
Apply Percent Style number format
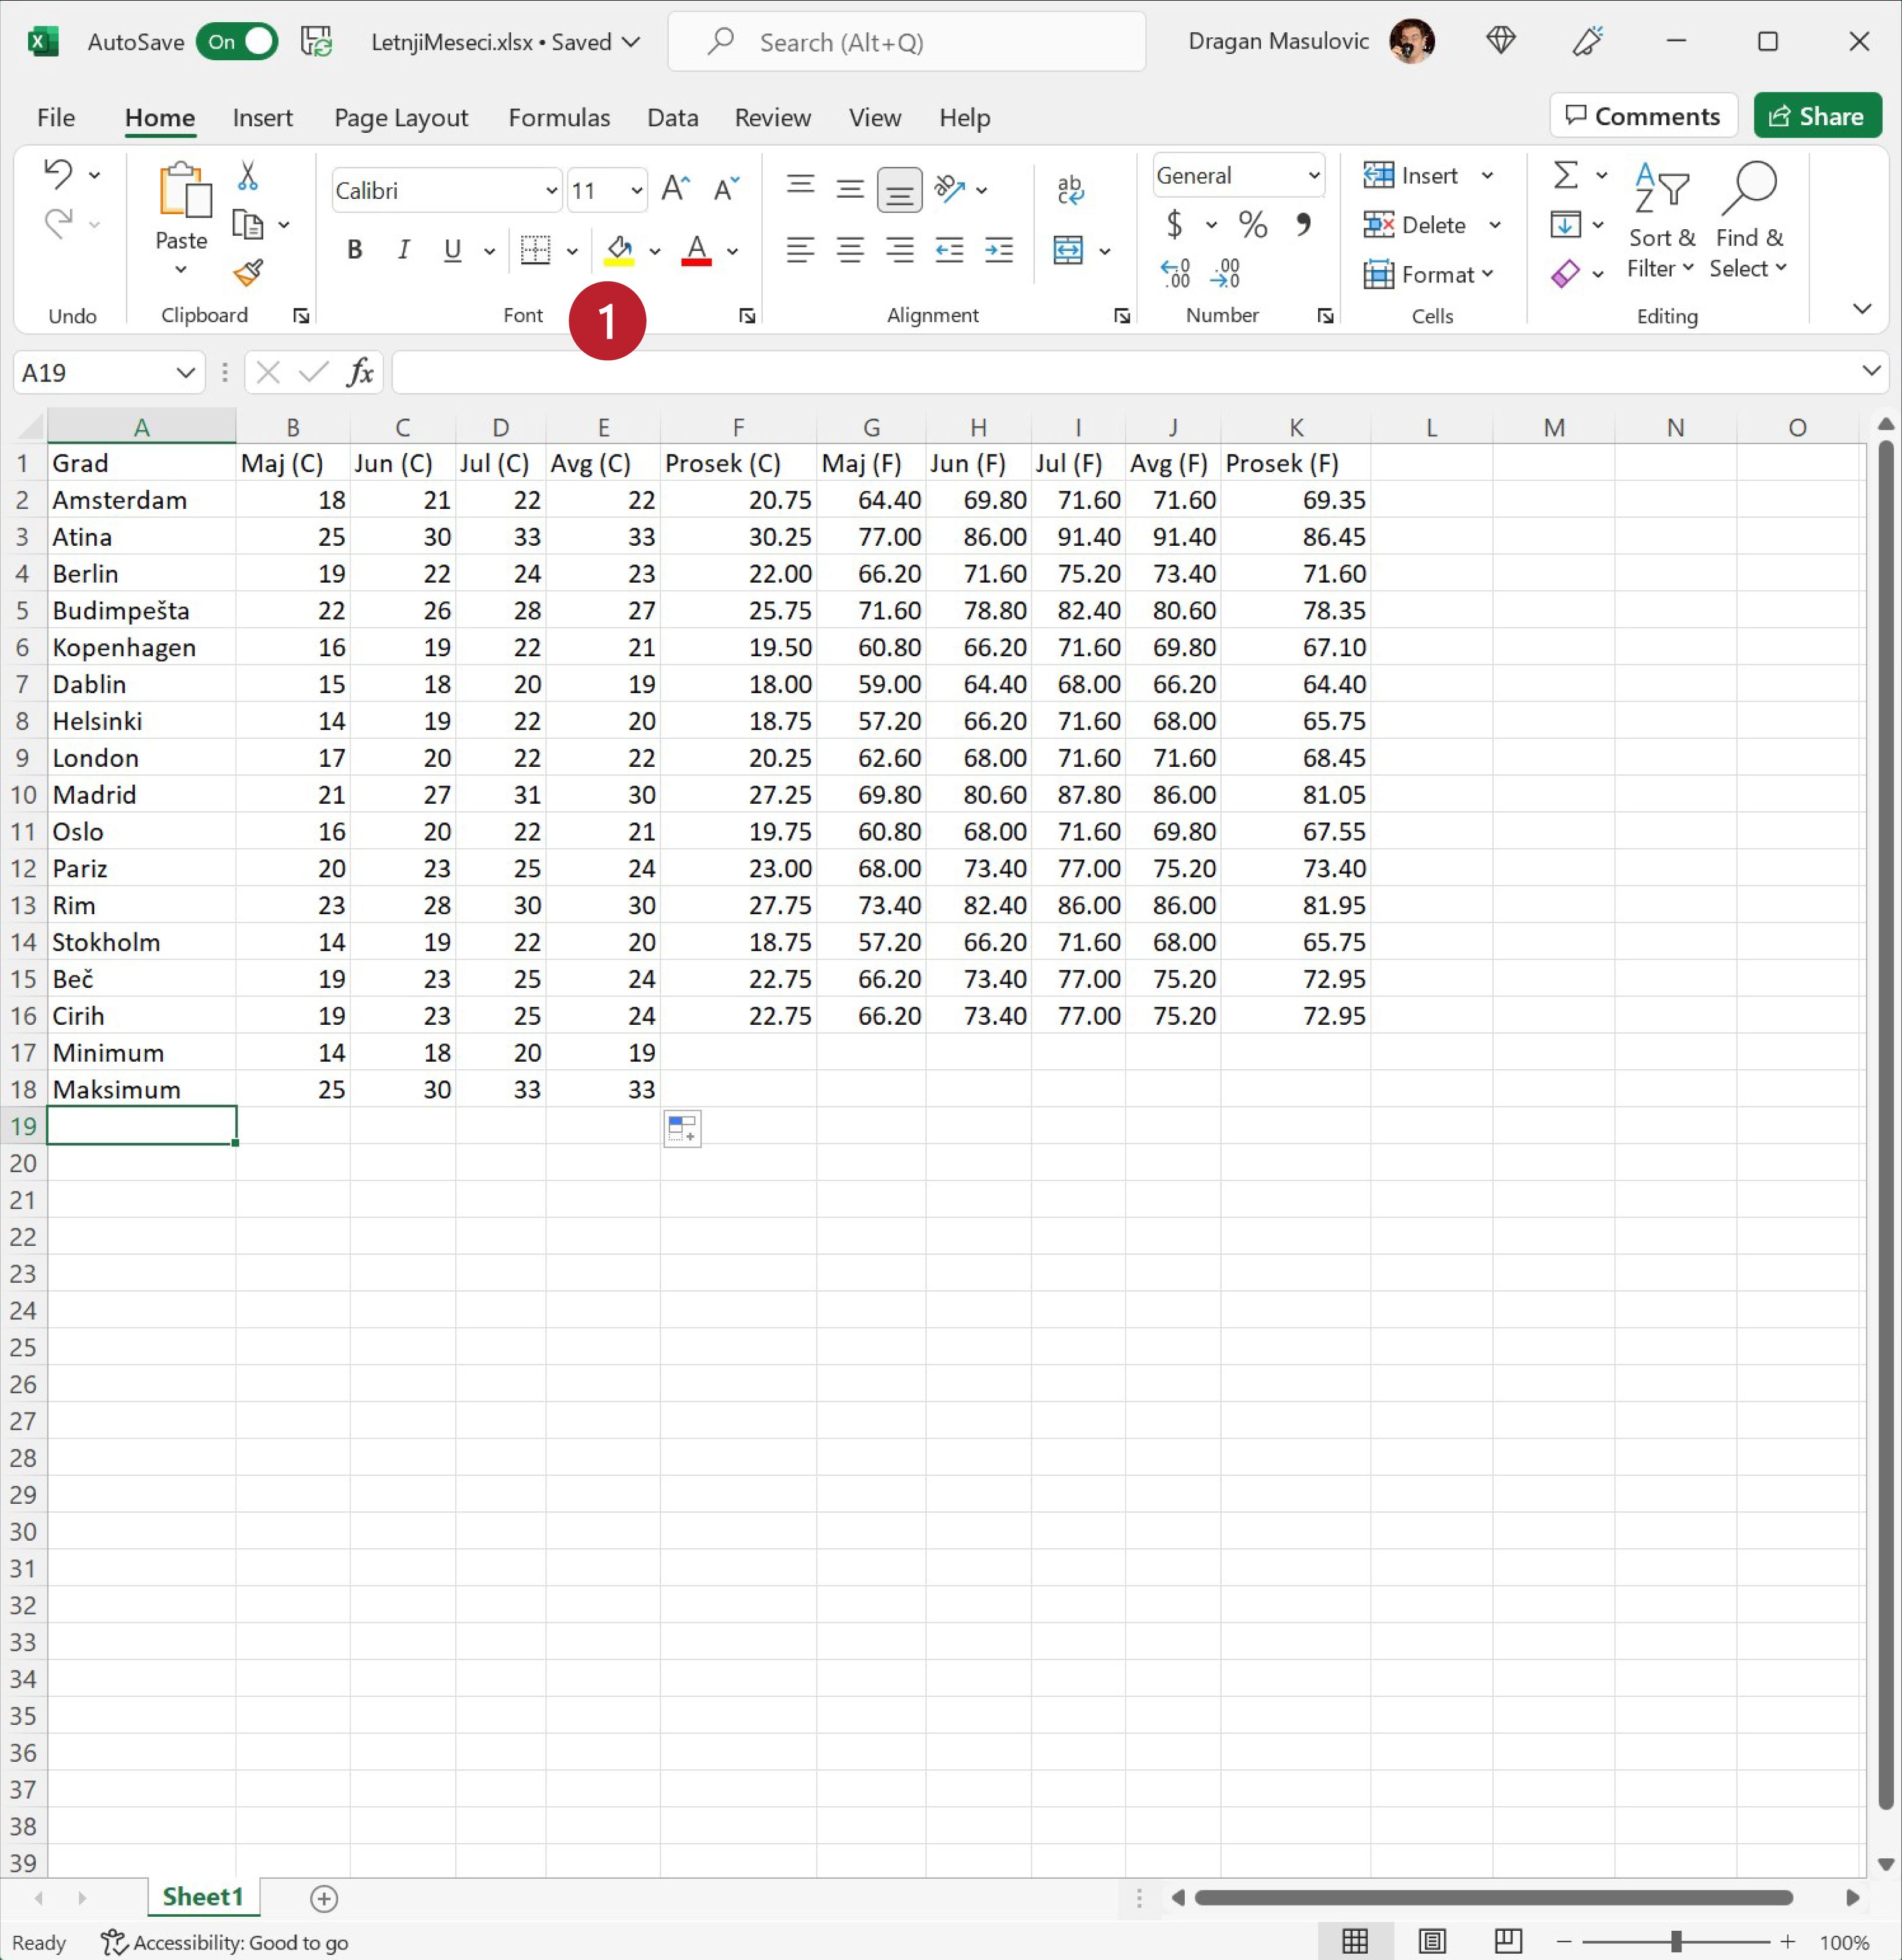[1252, 224]
